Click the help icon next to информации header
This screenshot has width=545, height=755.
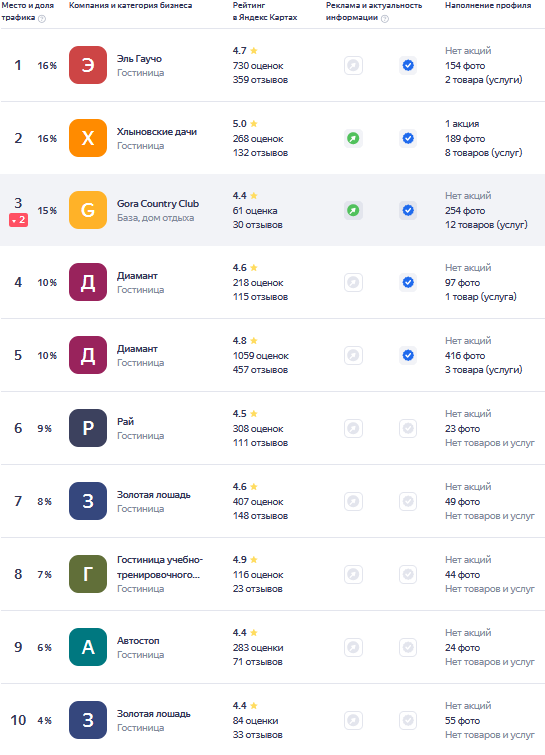pos(385,18)
